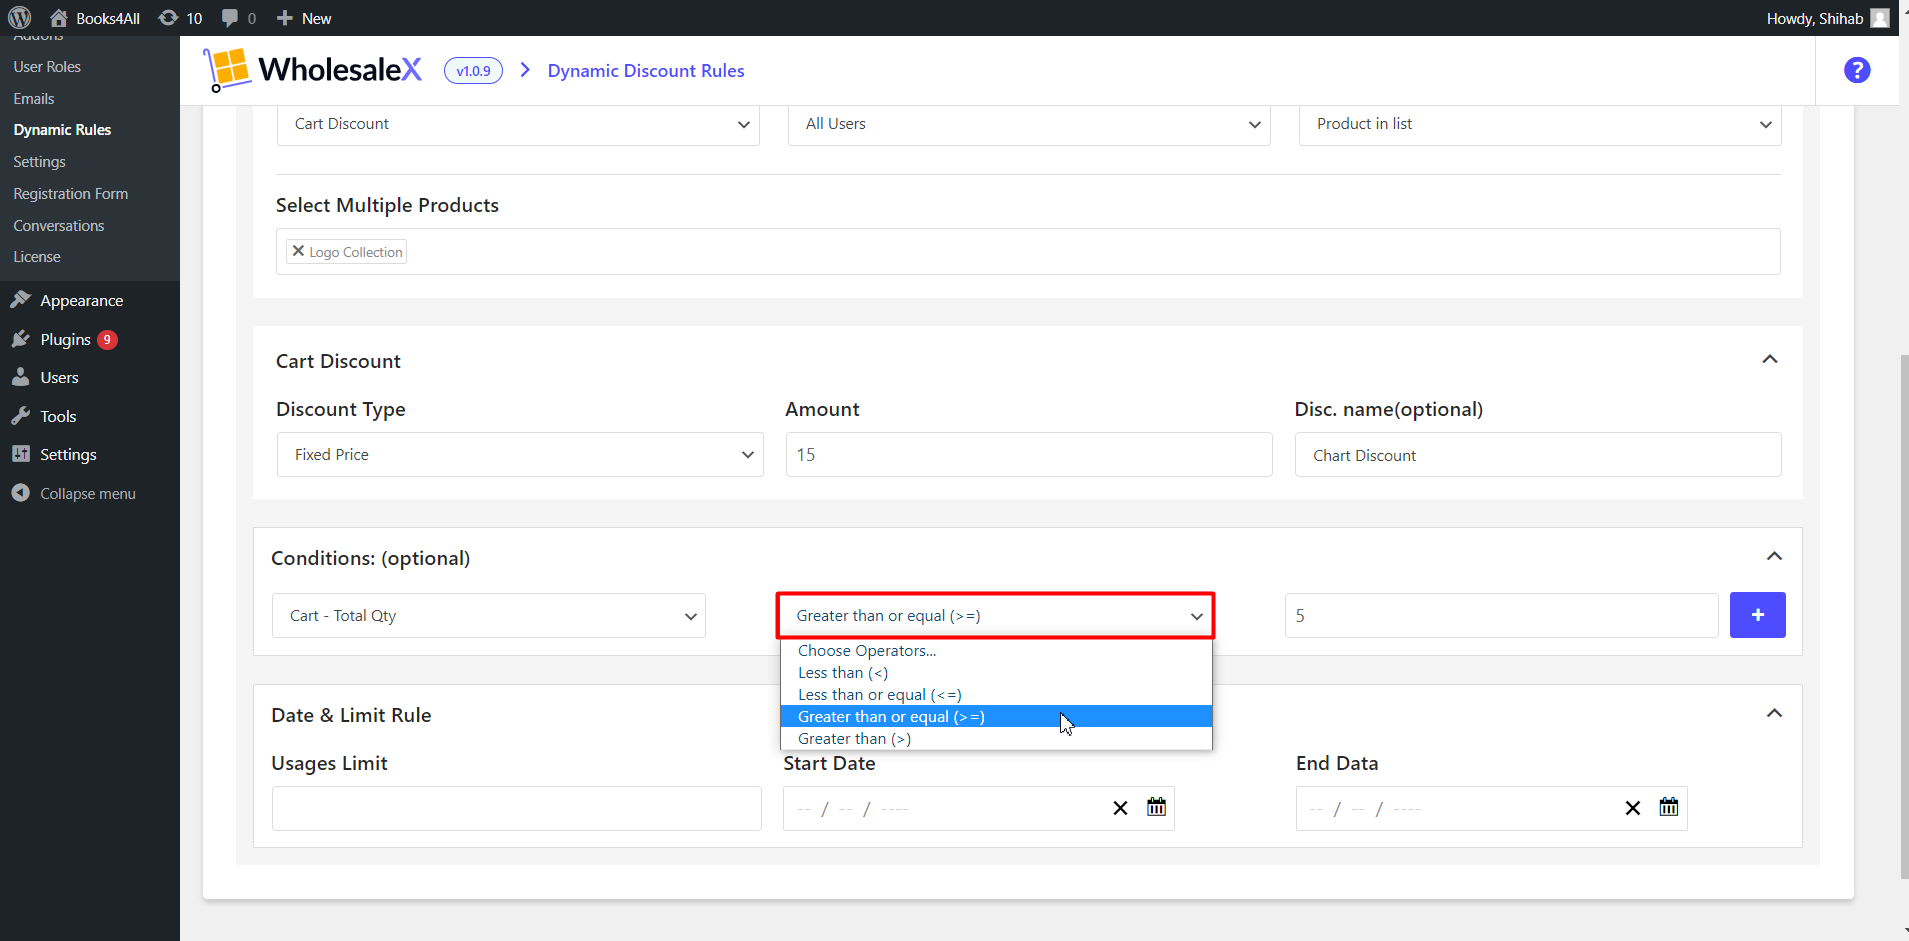Clear the Start Date value

pyautogui.click(x=1120, y=808)
